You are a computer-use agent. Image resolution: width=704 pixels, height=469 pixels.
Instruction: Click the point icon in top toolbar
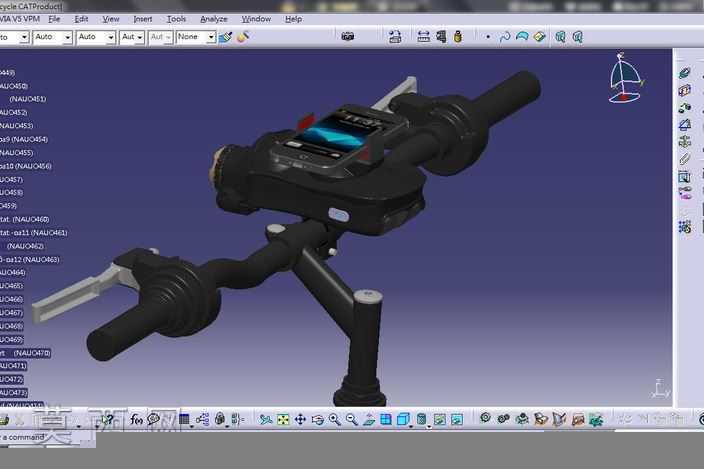pos(488,37)
